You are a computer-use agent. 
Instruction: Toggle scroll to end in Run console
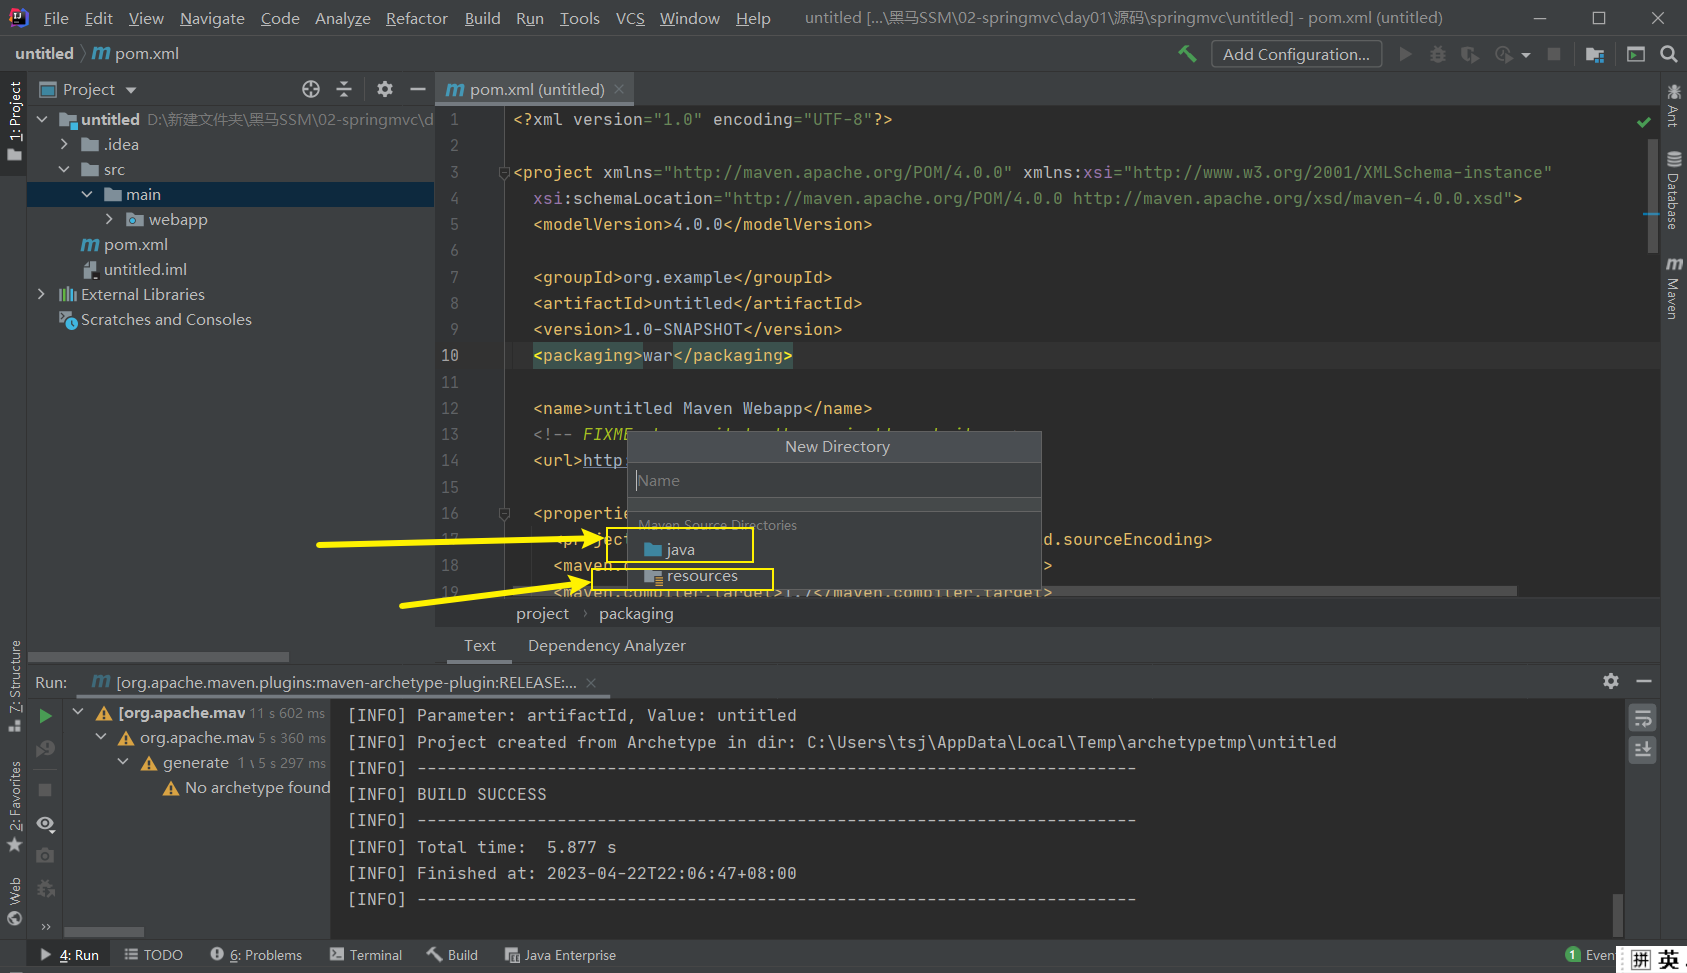point(1642,750)
